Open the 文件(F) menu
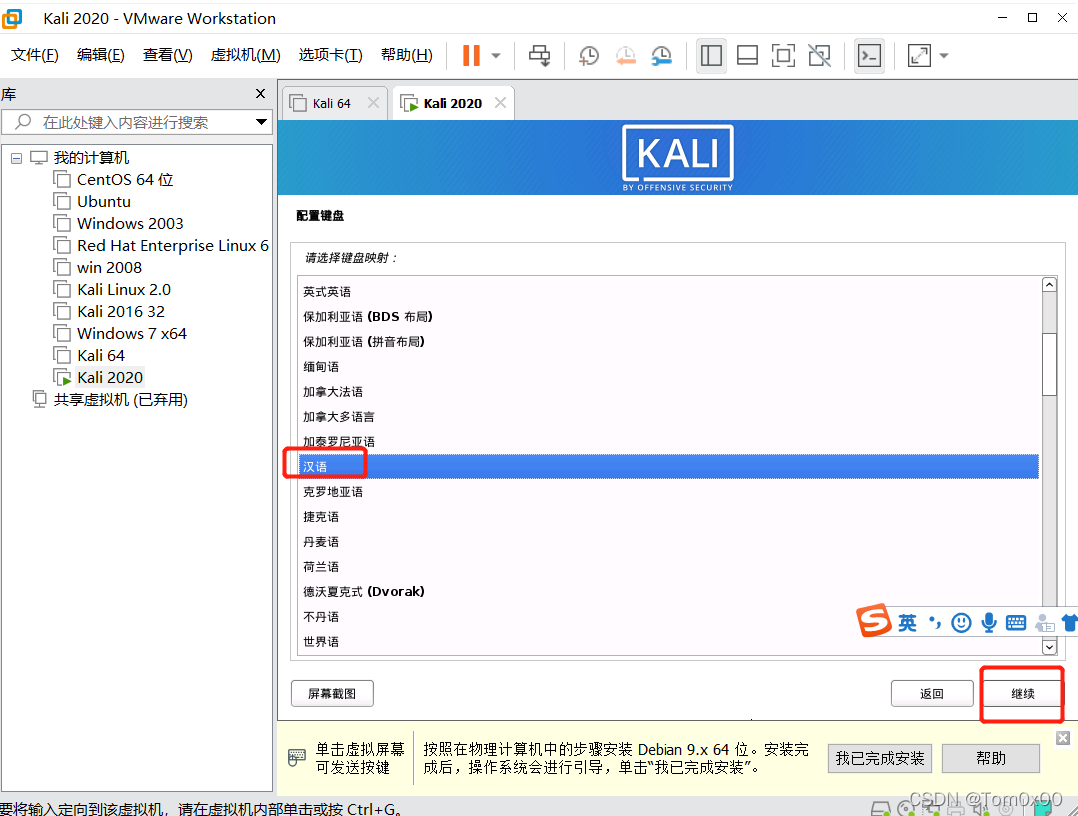The width and height of the screenshot is (1078, 816). pos(34,55)
